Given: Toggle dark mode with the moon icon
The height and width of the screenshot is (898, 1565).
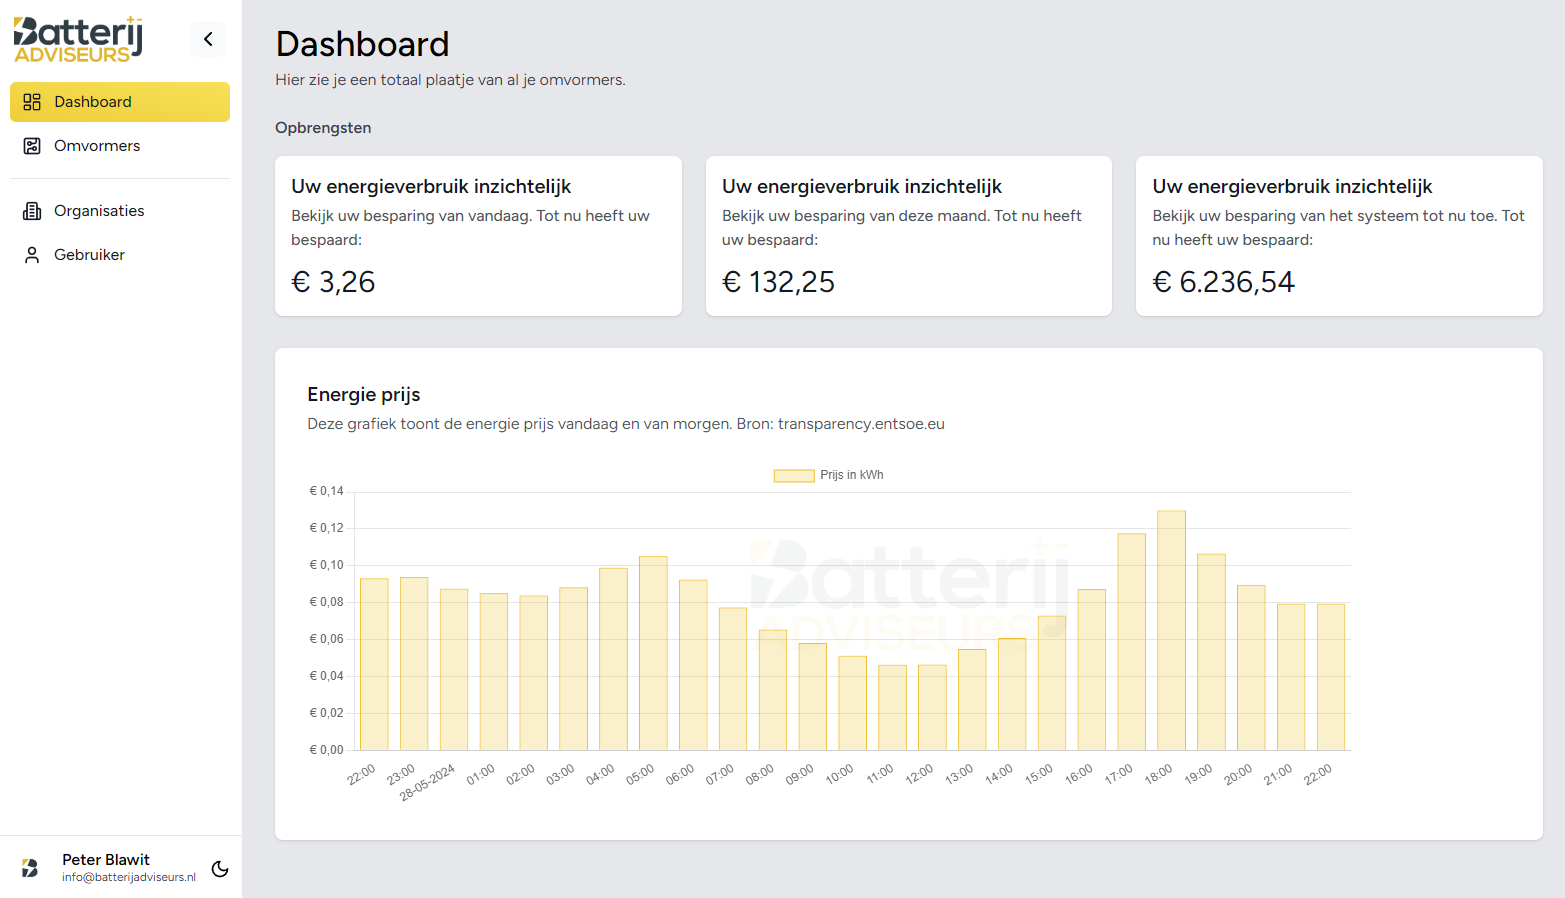Looking at the screenshot, I should (x=220, y=869).
